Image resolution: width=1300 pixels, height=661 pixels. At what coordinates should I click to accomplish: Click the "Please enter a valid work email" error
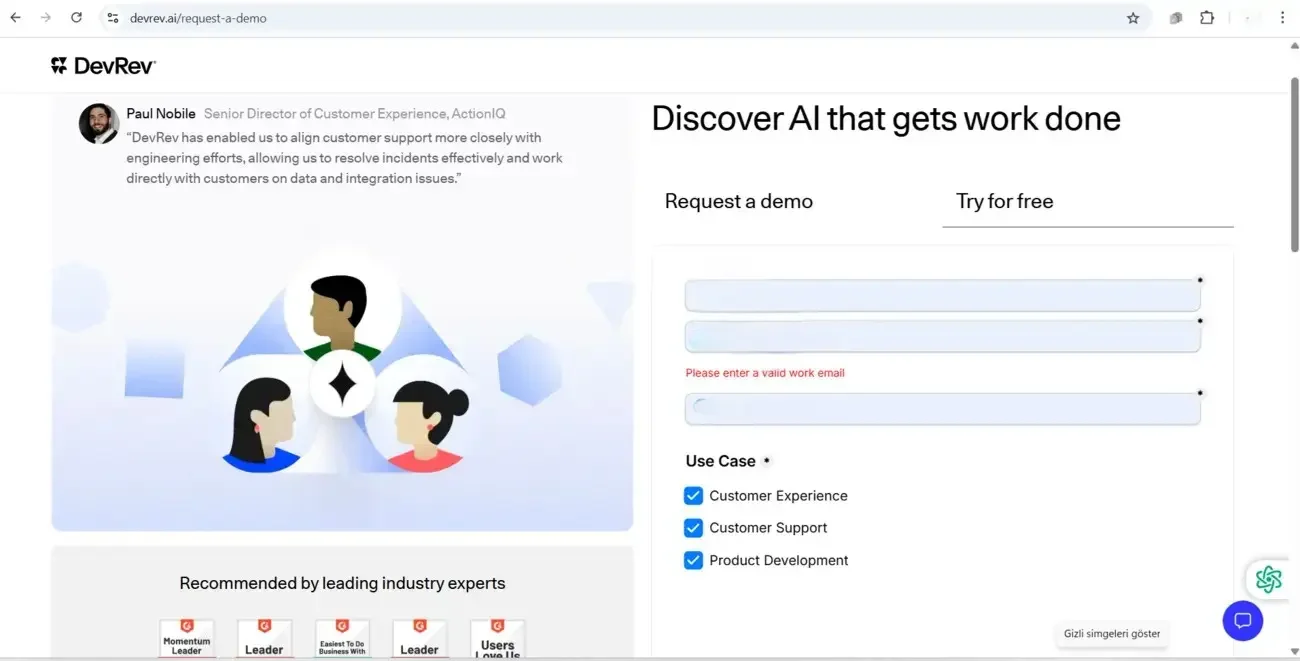[x=765, y=373]
